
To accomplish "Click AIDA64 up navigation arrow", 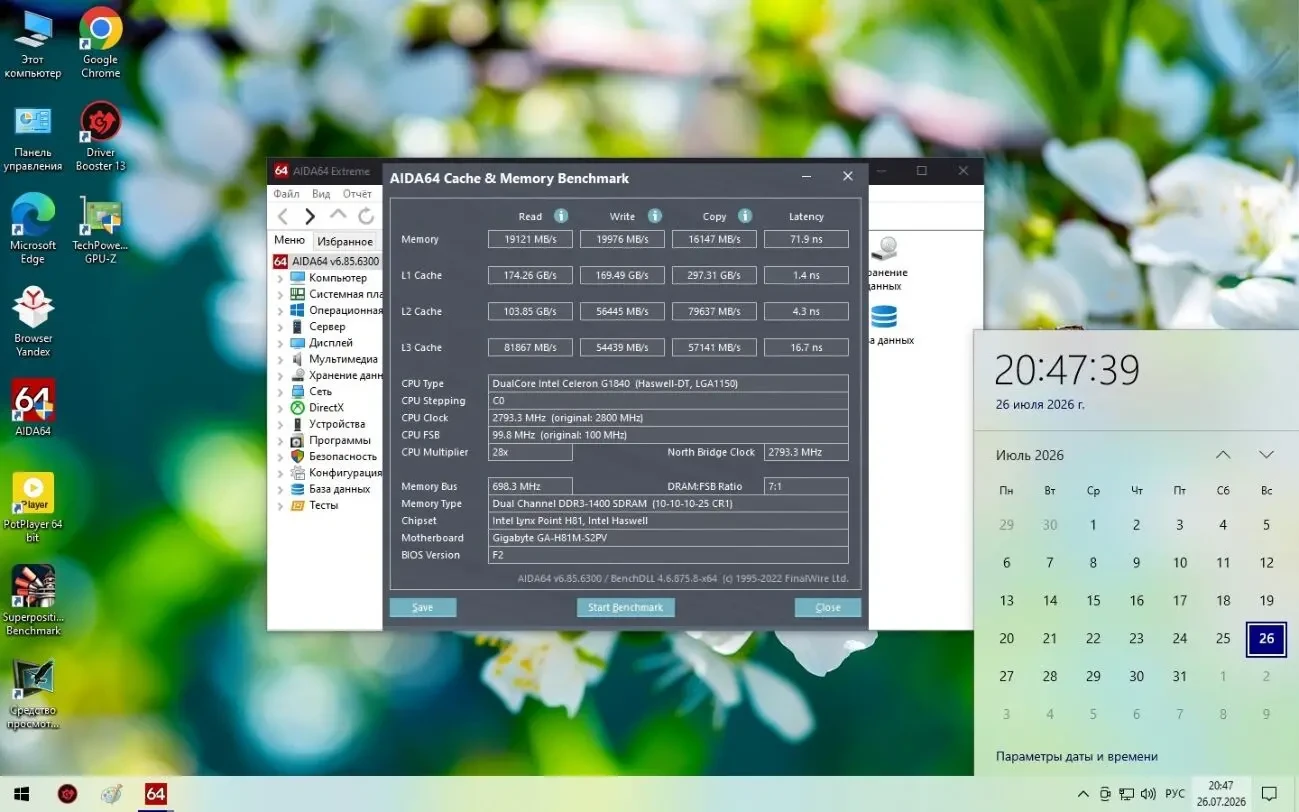I will [338, 215].
